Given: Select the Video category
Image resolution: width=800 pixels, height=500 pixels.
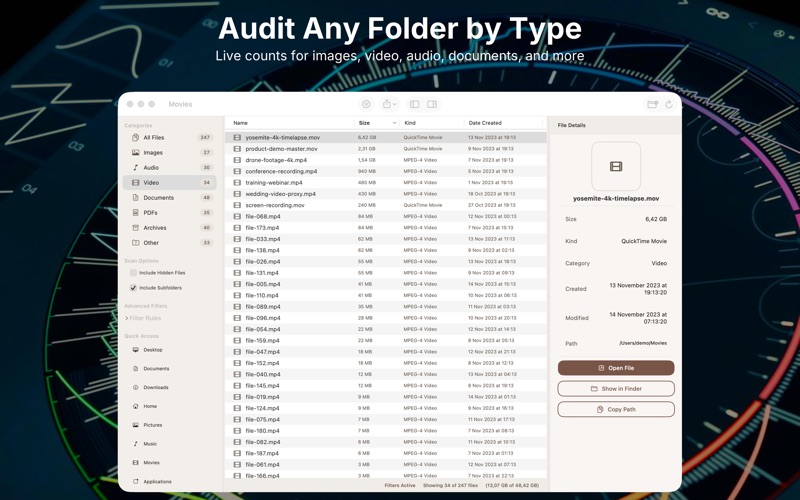Looking at the screenshot, I should (x=169, y=183).
